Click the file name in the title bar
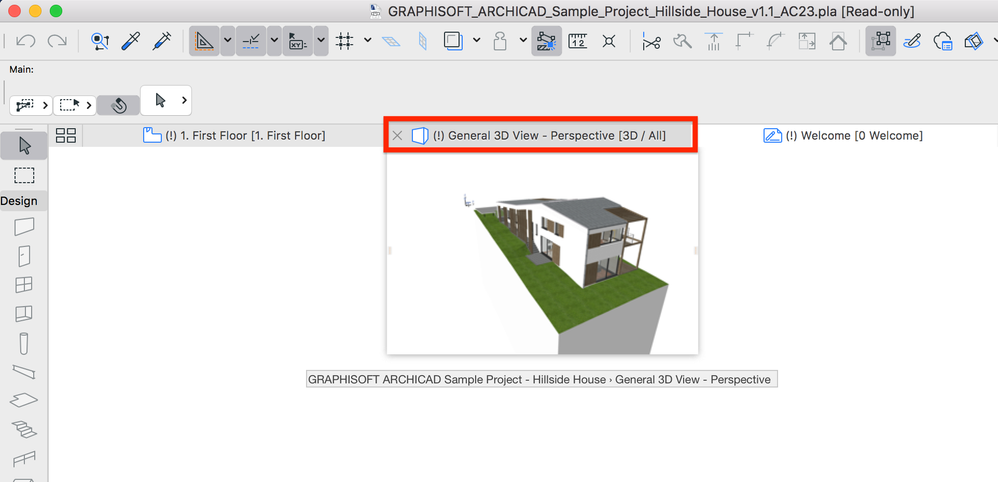The width and height of the screenshot is (998, 482). click(651, 11)
